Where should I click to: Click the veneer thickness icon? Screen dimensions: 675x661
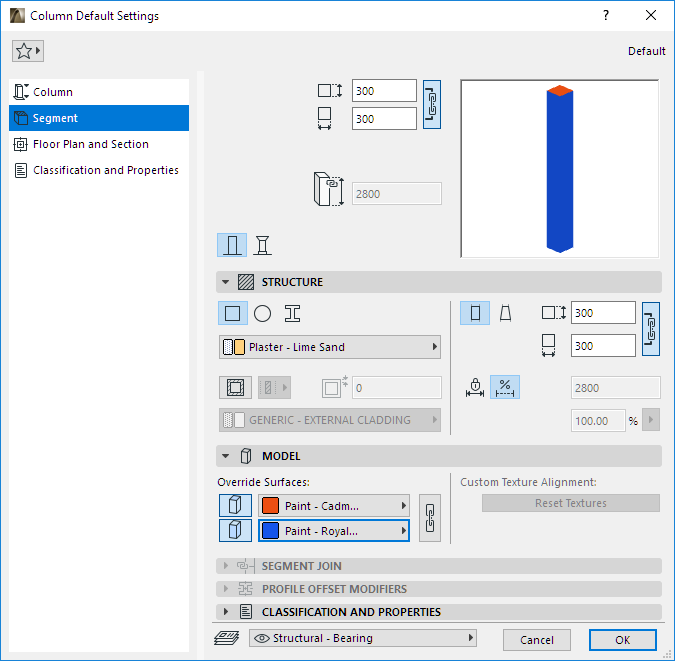(334, 386)
